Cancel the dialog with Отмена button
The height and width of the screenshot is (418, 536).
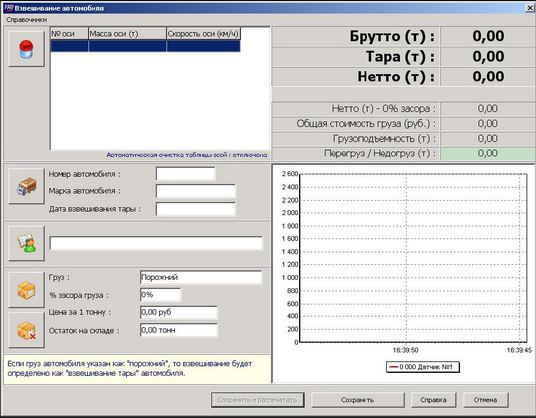(485, 400)
